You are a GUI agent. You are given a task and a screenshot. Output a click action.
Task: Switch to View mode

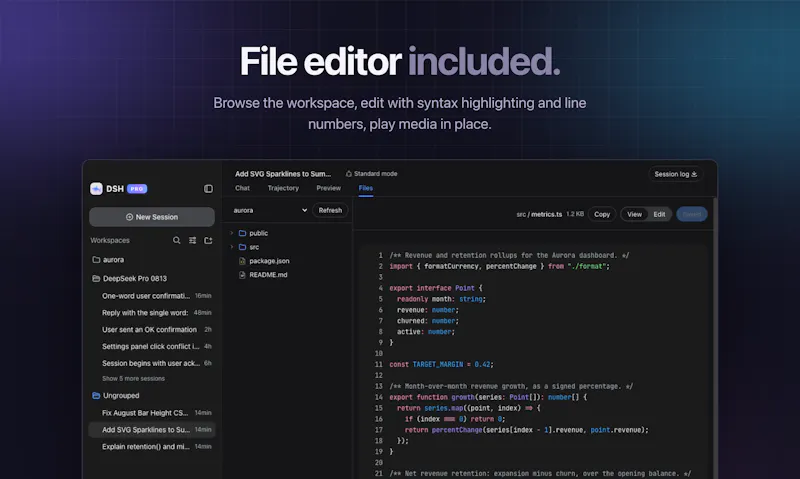coord(634,214)
